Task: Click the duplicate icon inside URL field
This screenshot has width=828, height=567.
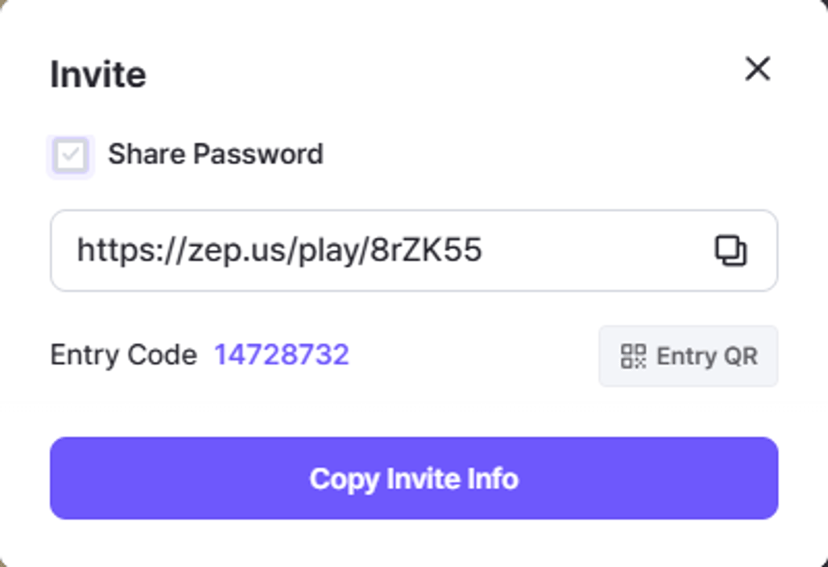Action: click(x=731, y=250)
